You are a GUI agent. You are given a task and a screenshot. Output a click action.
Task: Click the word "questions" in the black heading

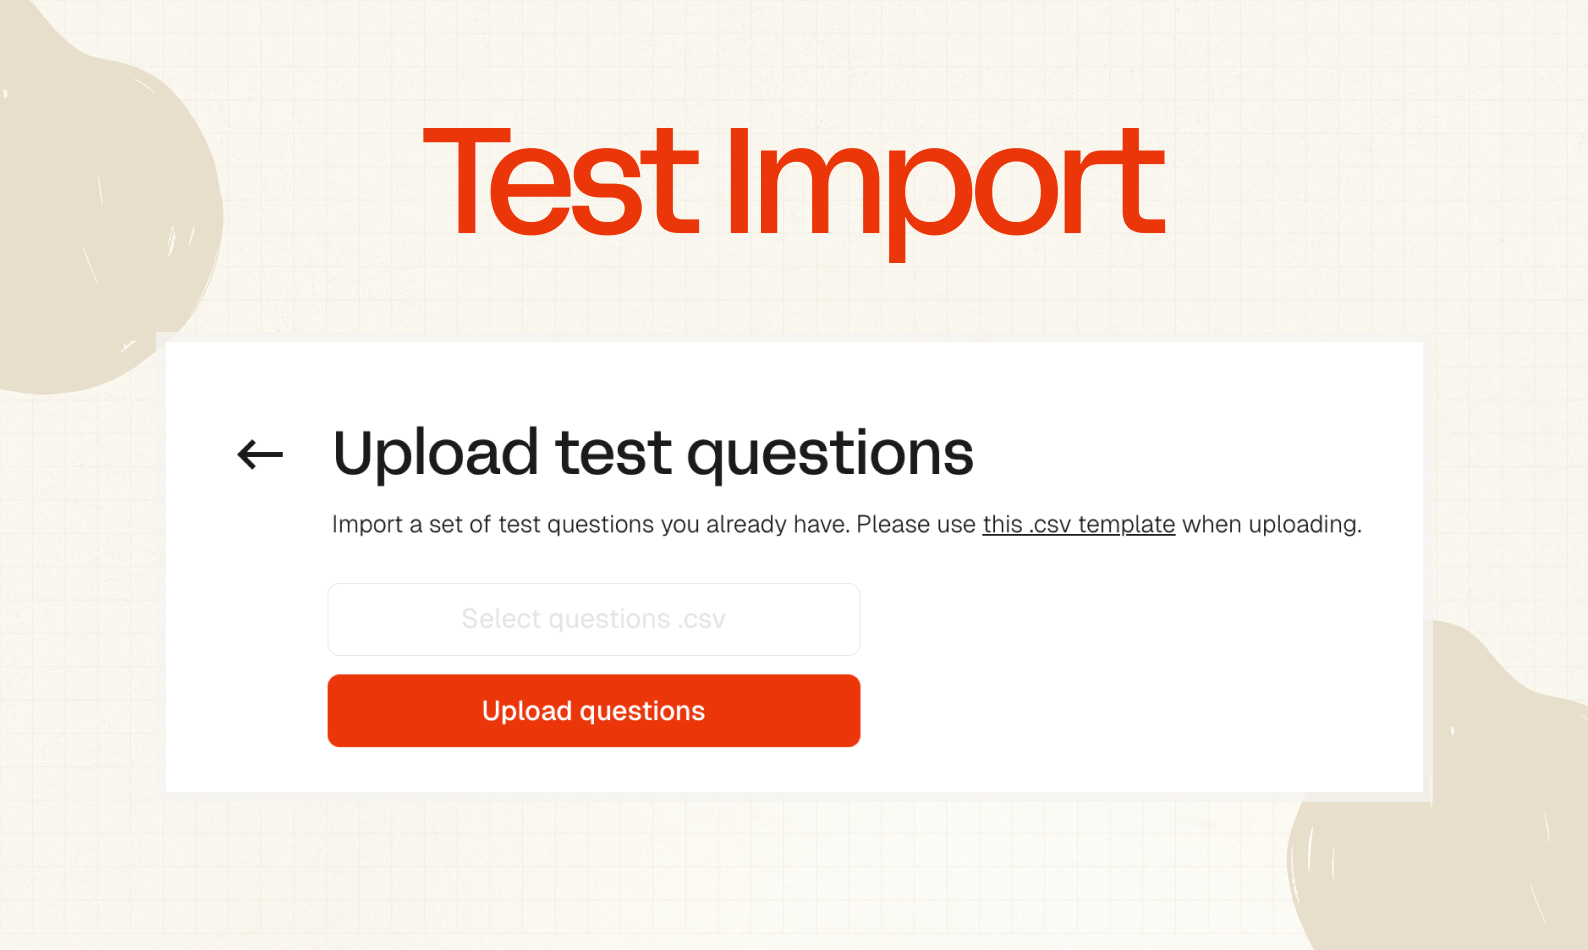[x=830, y=453]
